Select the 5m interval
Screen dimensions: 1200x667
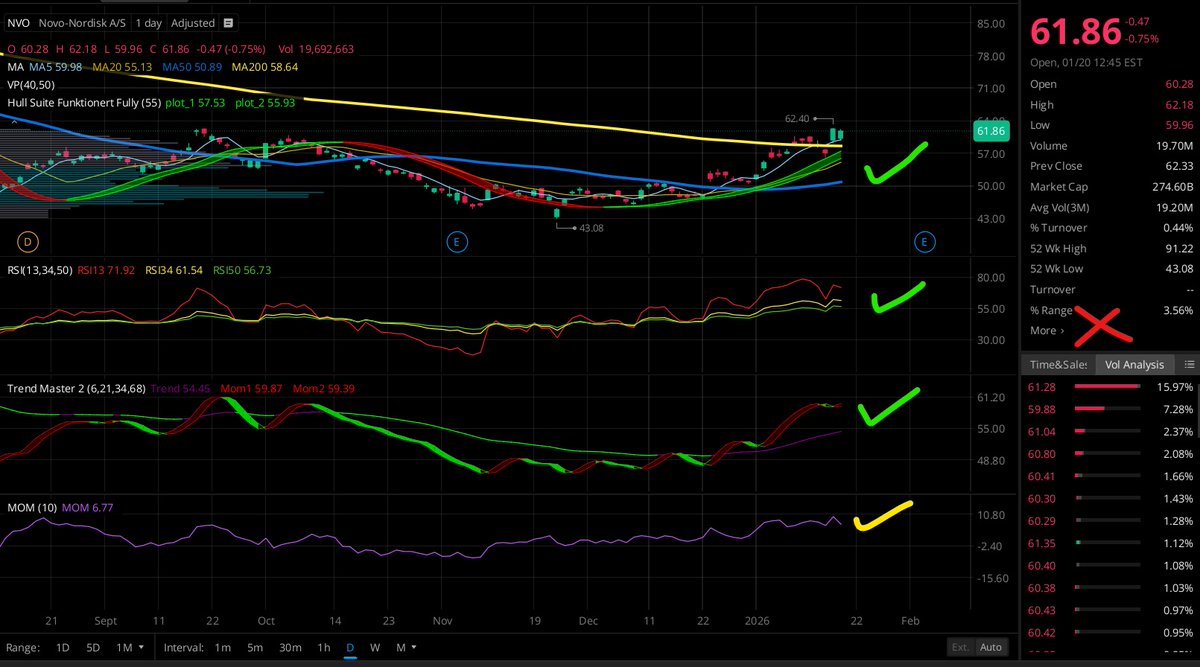255,647
